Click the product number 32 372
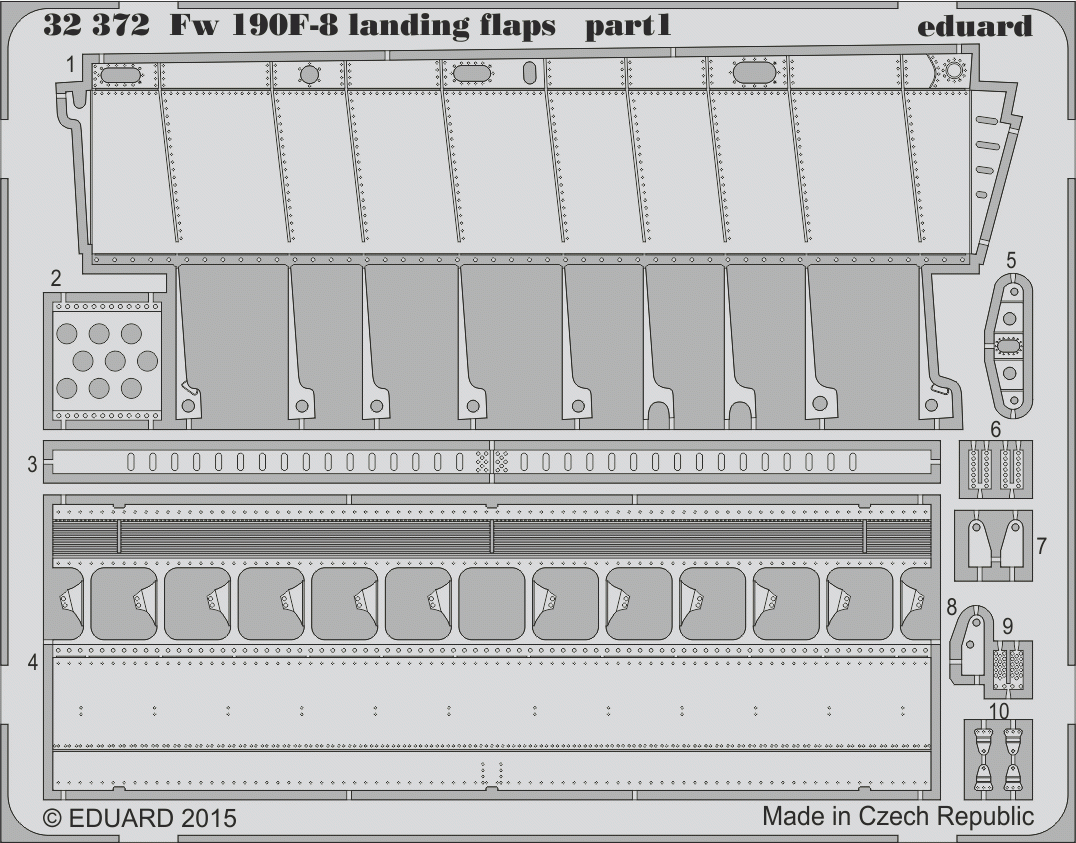 96,25
